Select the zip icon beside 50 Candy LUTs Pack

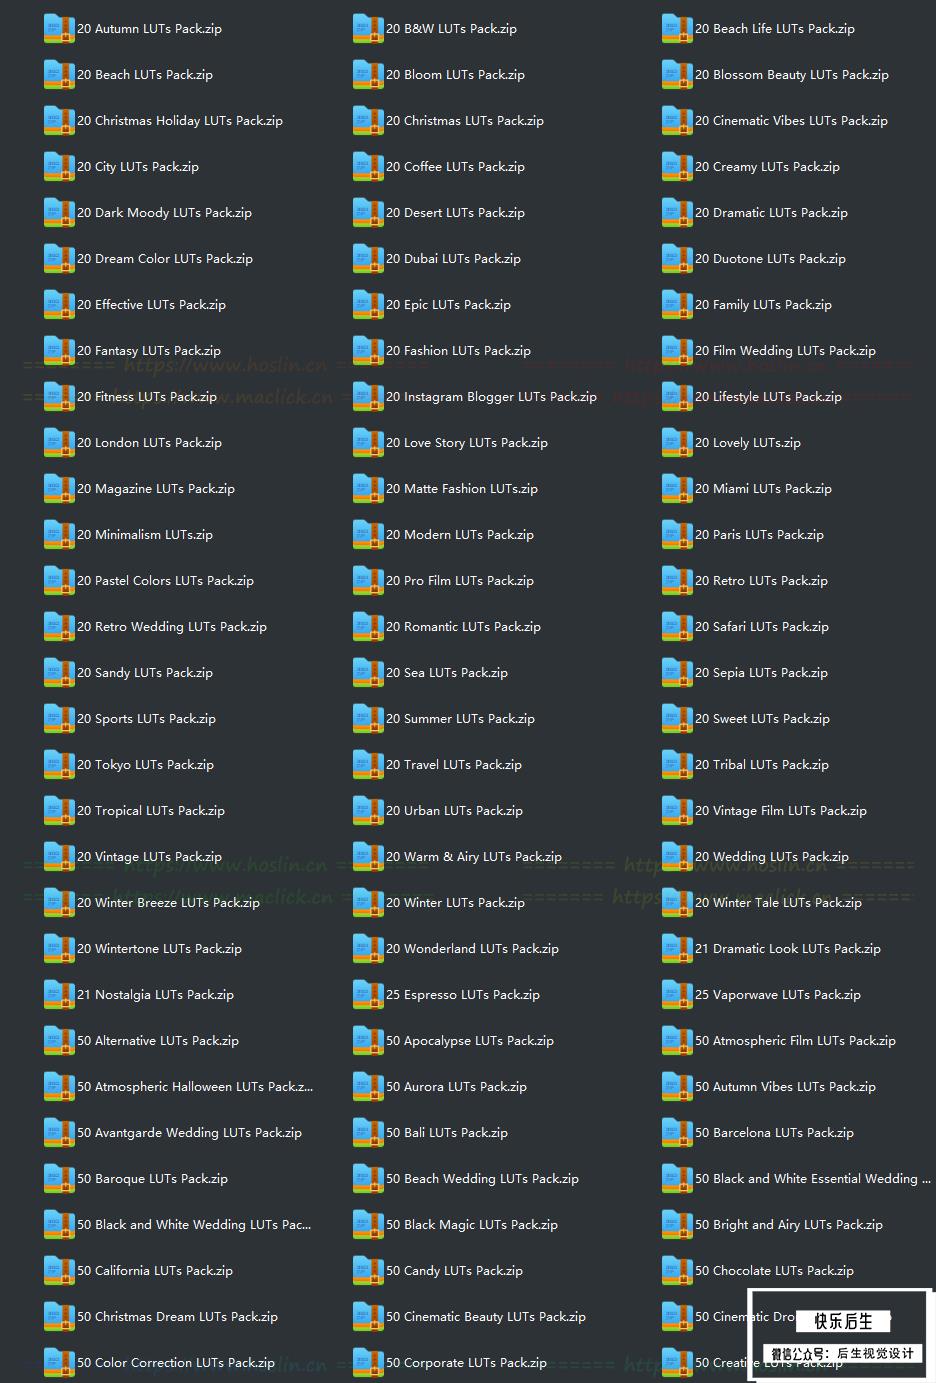click(368, 1271)
